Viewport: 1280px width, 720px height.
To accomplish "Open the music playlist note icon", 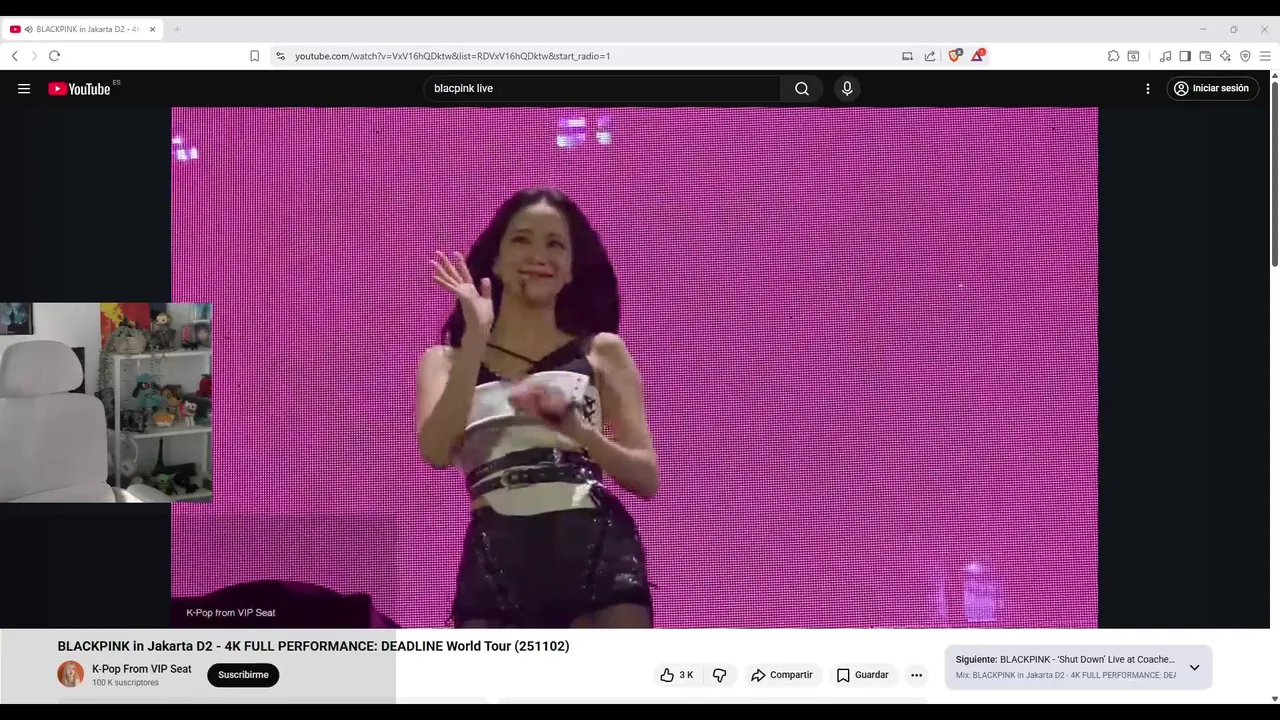I will (1165, 56).
